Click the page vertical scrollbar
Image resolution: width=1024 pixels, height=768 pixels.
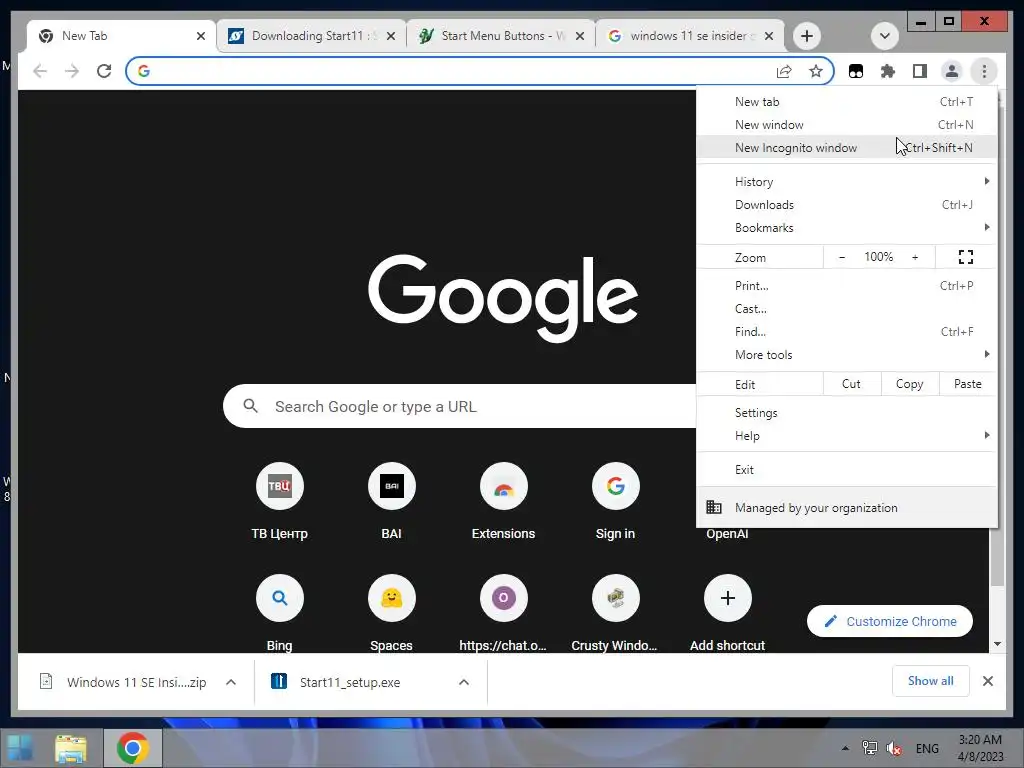coord(997,556)
